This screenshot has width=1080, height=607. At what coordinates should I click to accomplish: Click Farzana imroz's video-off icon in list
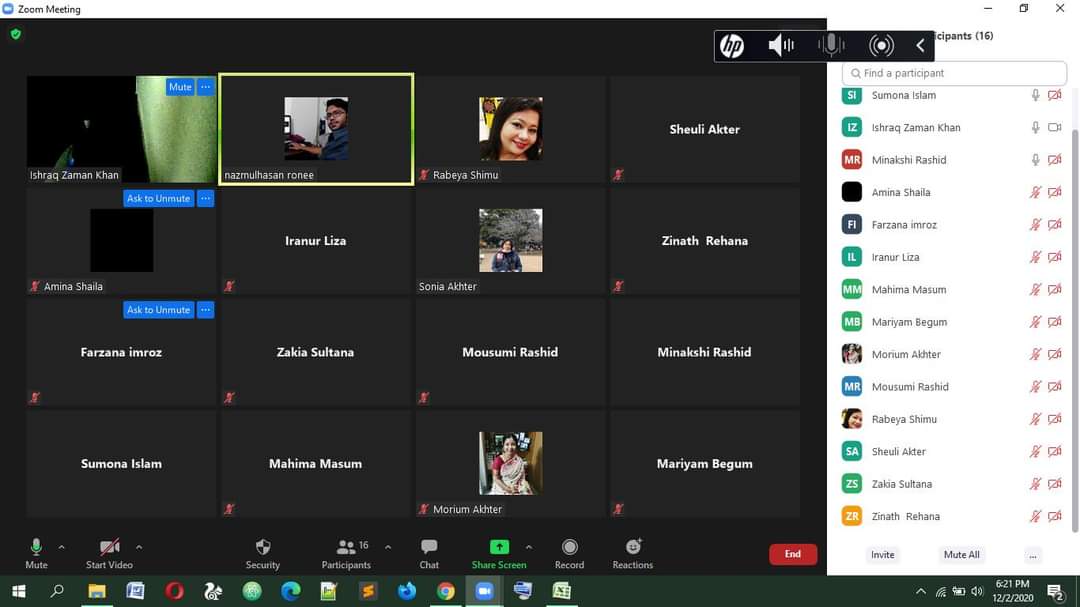1055,225
